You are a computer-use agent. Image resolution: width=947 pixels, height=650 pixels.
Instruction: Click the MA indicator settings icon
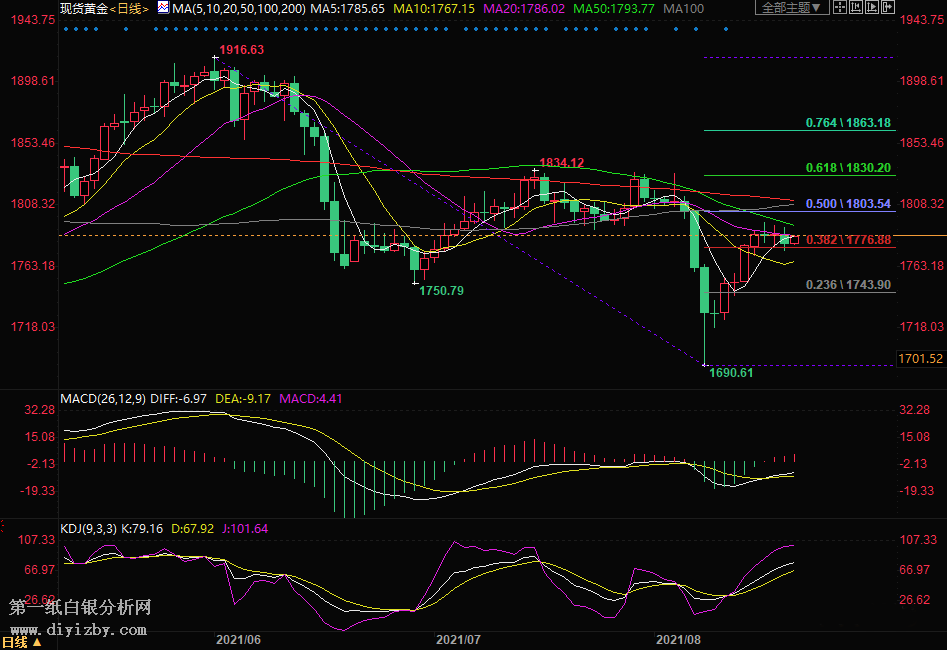[163, 8]
